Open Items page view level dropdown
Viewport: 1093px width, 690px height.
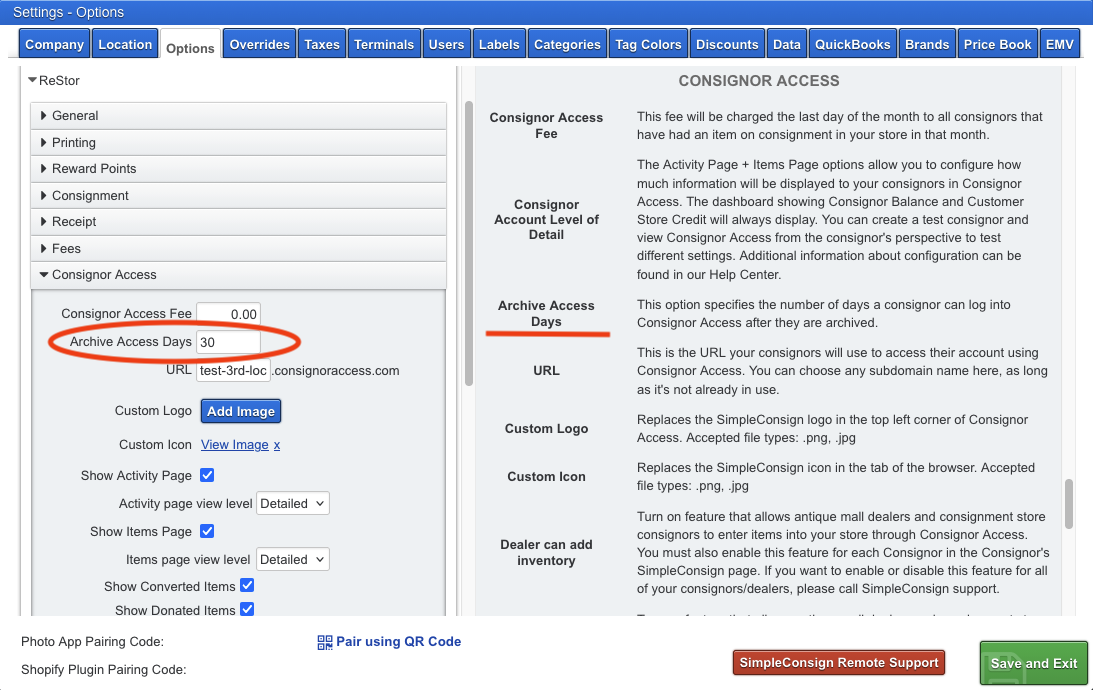tap(293, 560)
